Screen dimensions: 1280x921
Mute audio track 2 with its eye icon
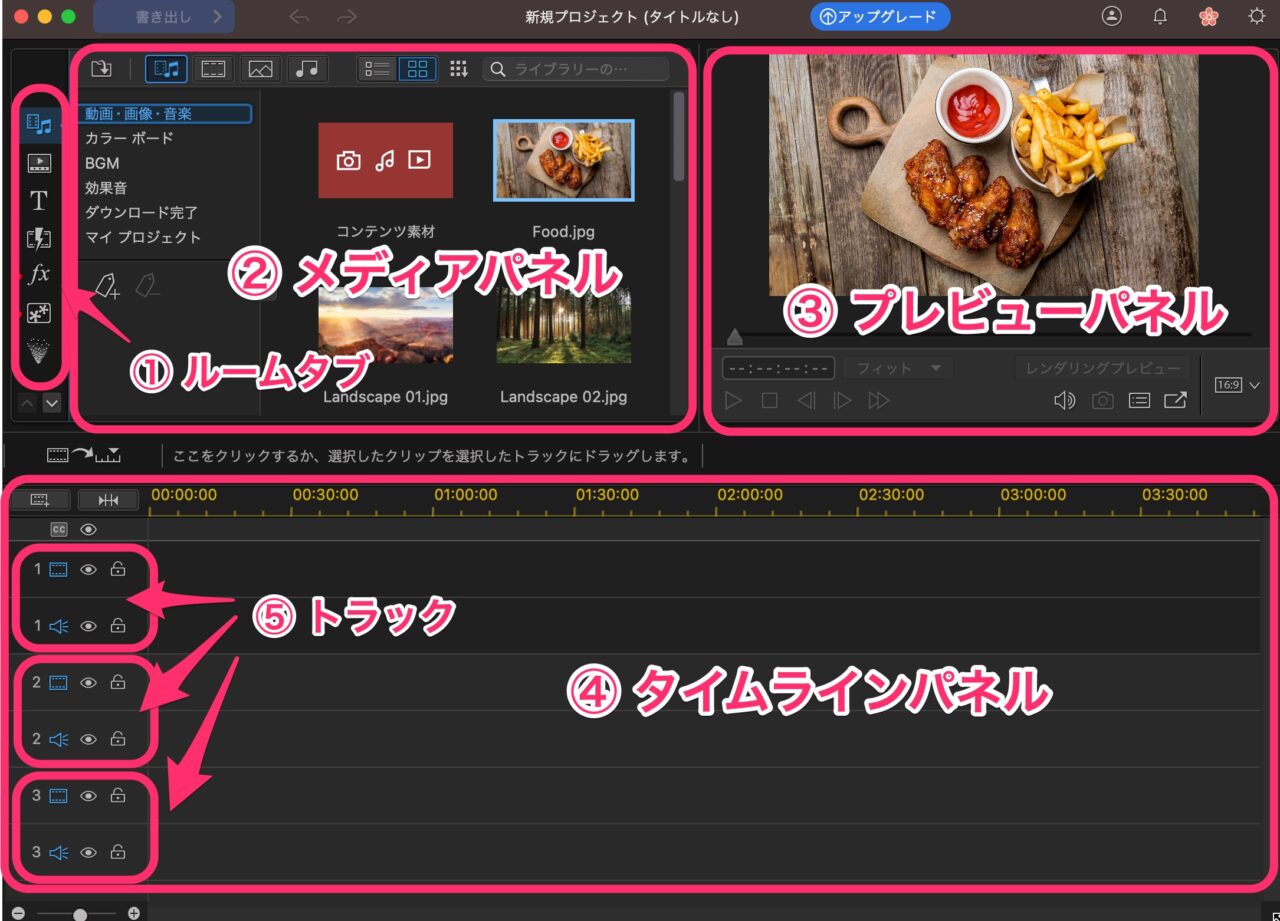88,739
